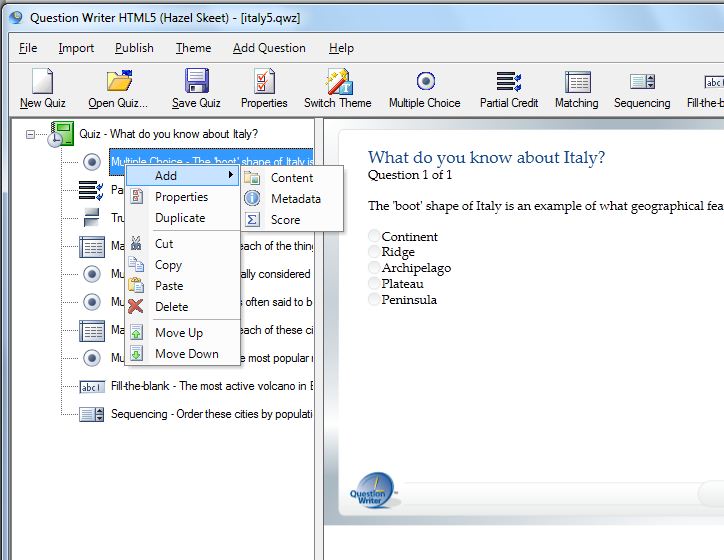Choose Duplicate from the context menu
The width and height of the screenshot is (724, 560).
183,218
